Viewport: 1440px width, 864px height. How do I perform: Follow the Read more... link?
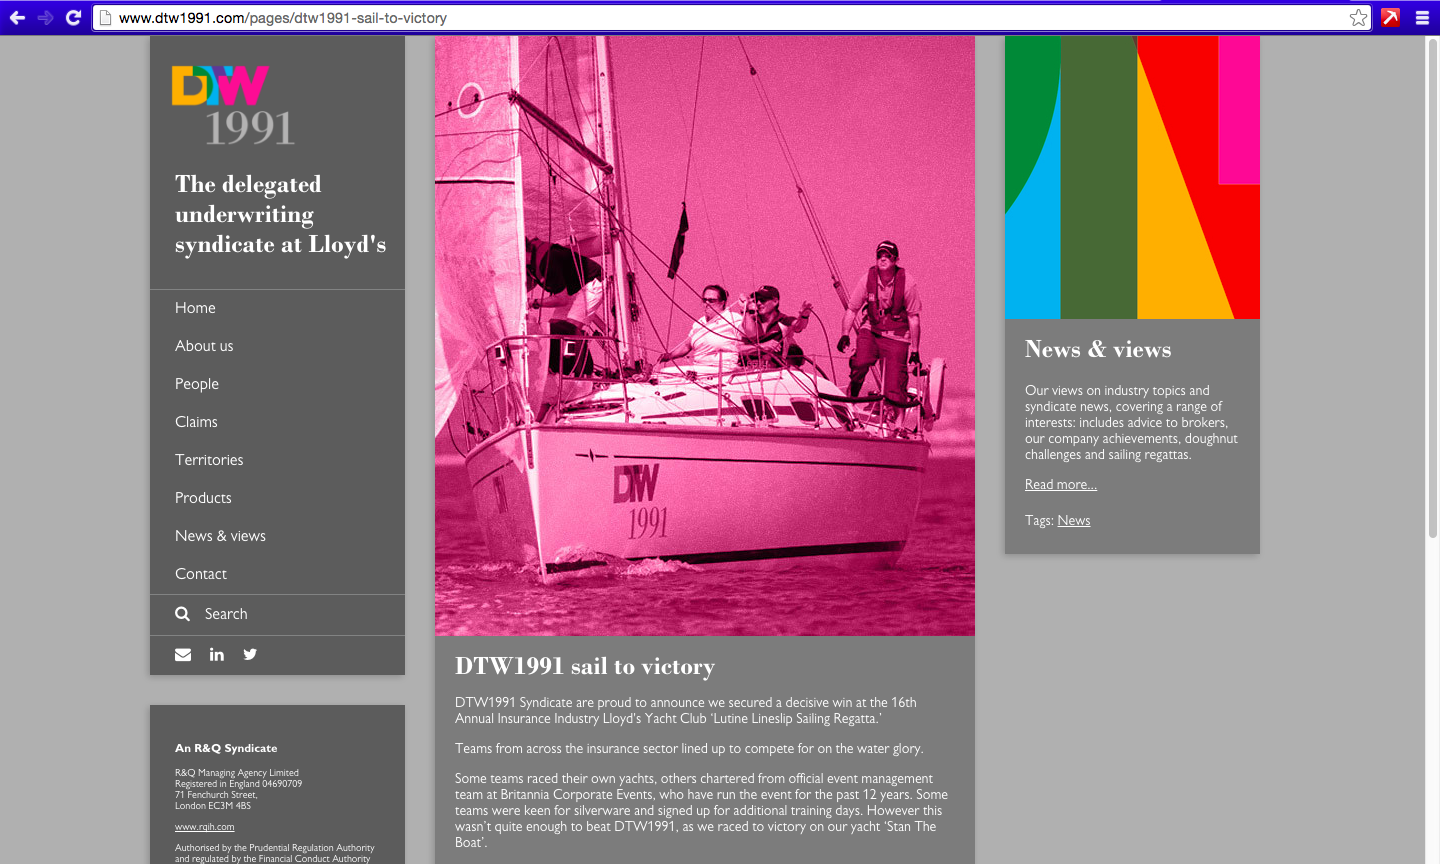click(1061, 485)
